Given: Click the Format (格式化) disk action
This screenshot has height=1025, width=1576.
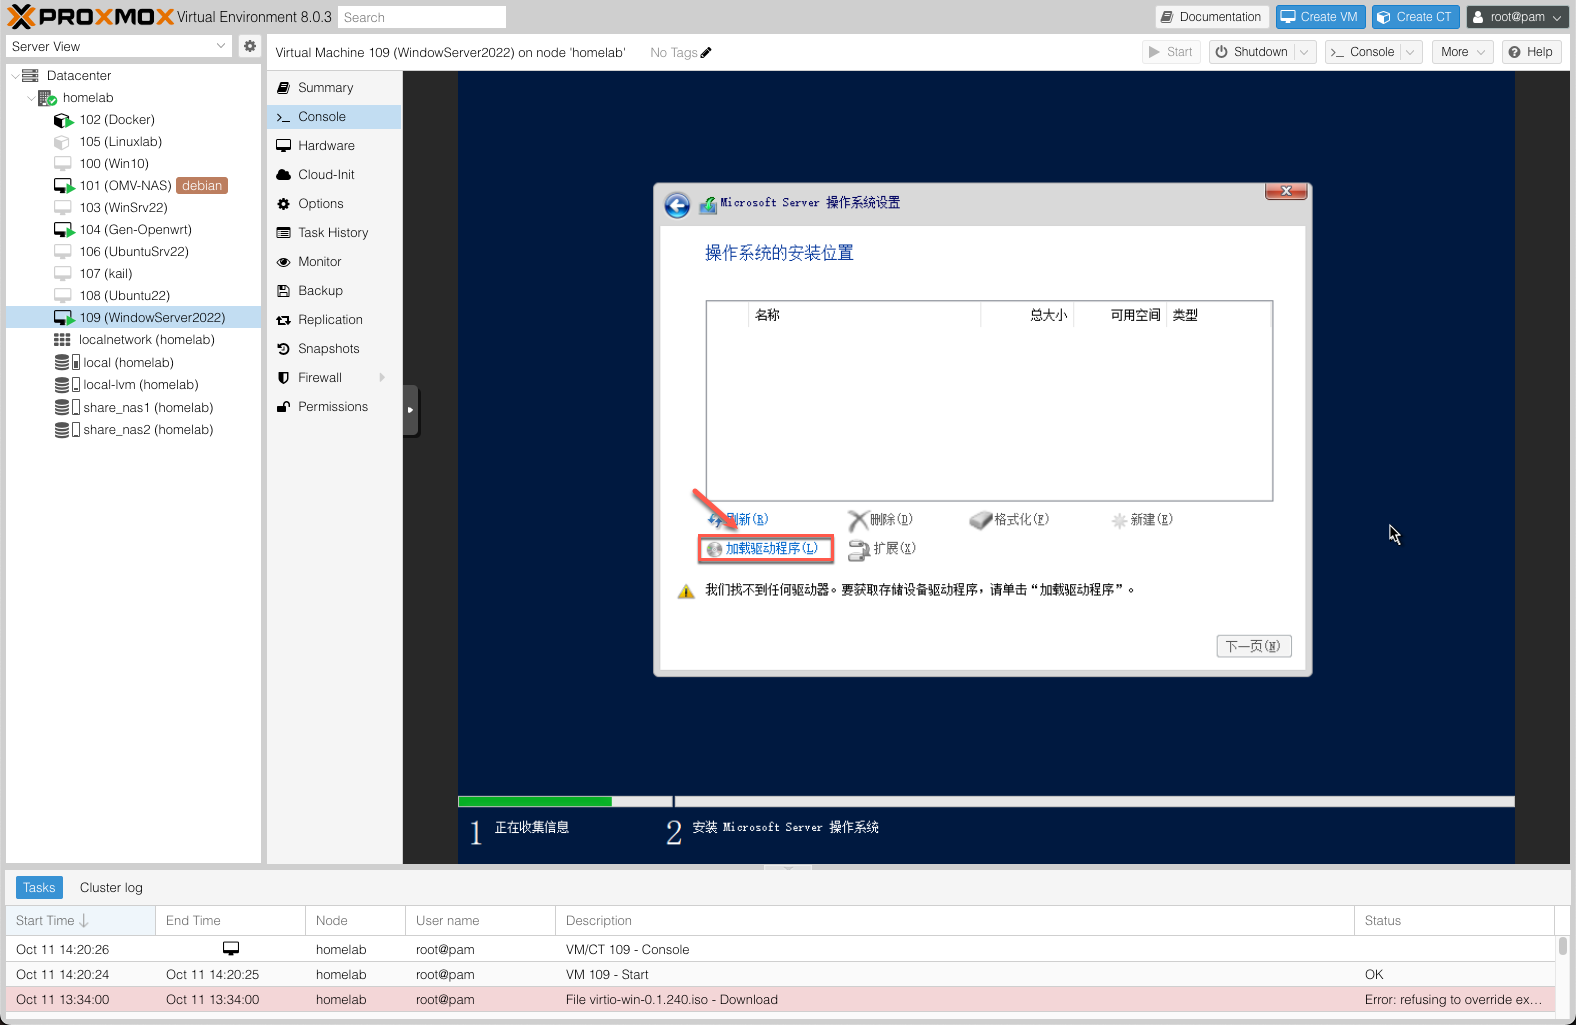Looking at the screenshot, I should [x=1009, y=520].
